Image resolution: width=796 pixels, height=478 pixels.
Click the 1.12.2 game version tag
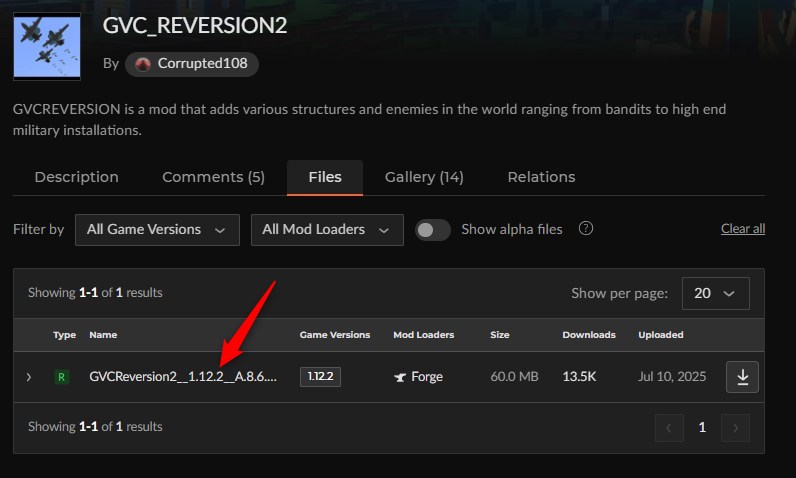(320, 377)
